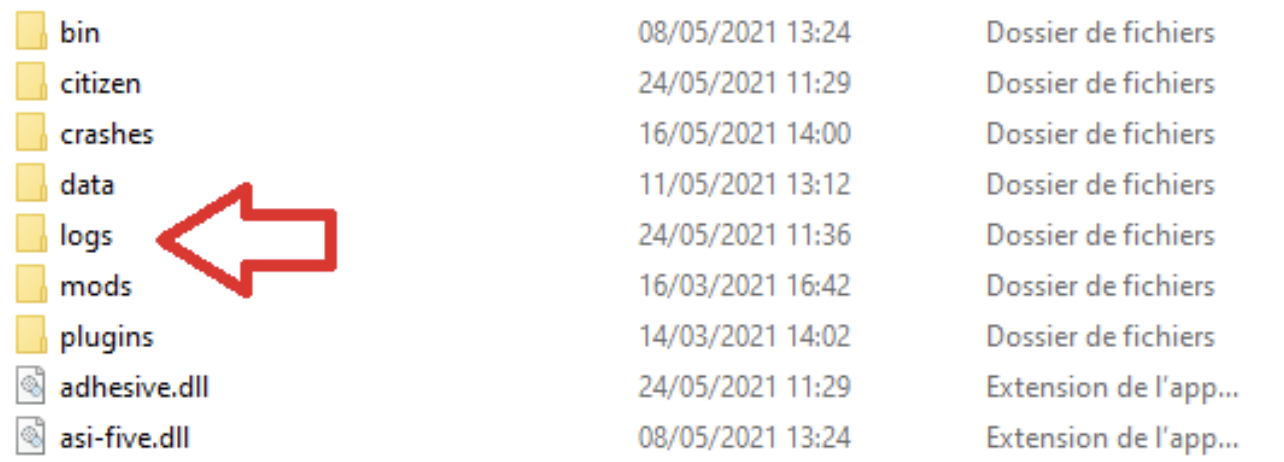Image resolution: width=1284 pixels, height=462 pixels.
Task: Click the bin row's Dossier de fichiers type
Action: pos(1100,32)
